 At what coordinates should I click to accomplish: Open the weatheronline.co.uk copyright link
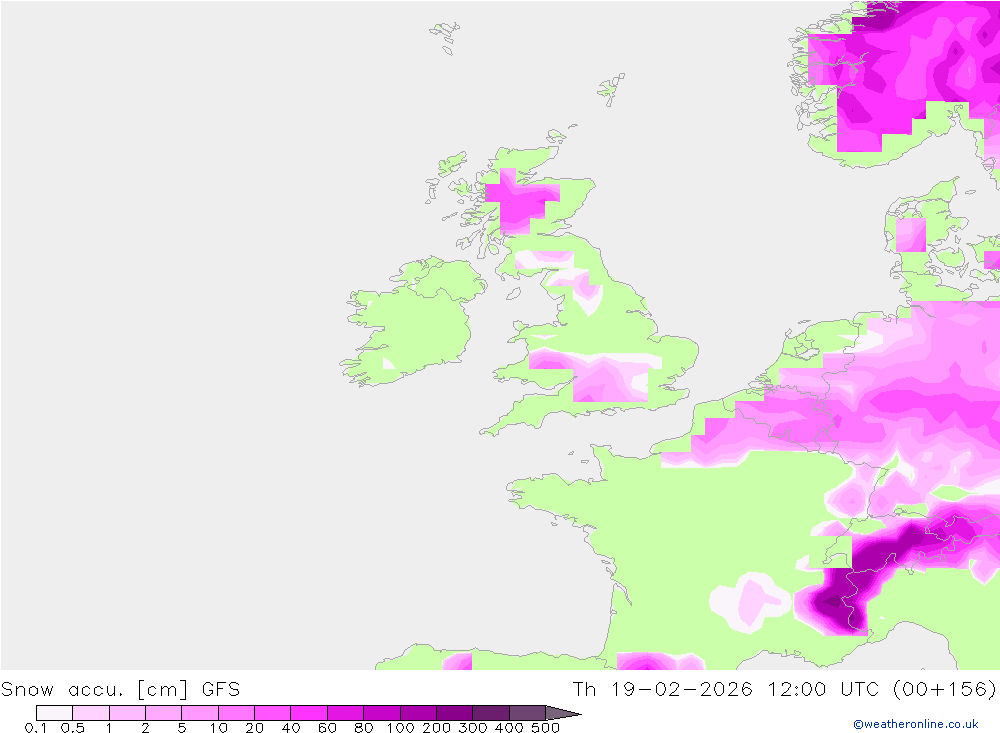[916, 724]
